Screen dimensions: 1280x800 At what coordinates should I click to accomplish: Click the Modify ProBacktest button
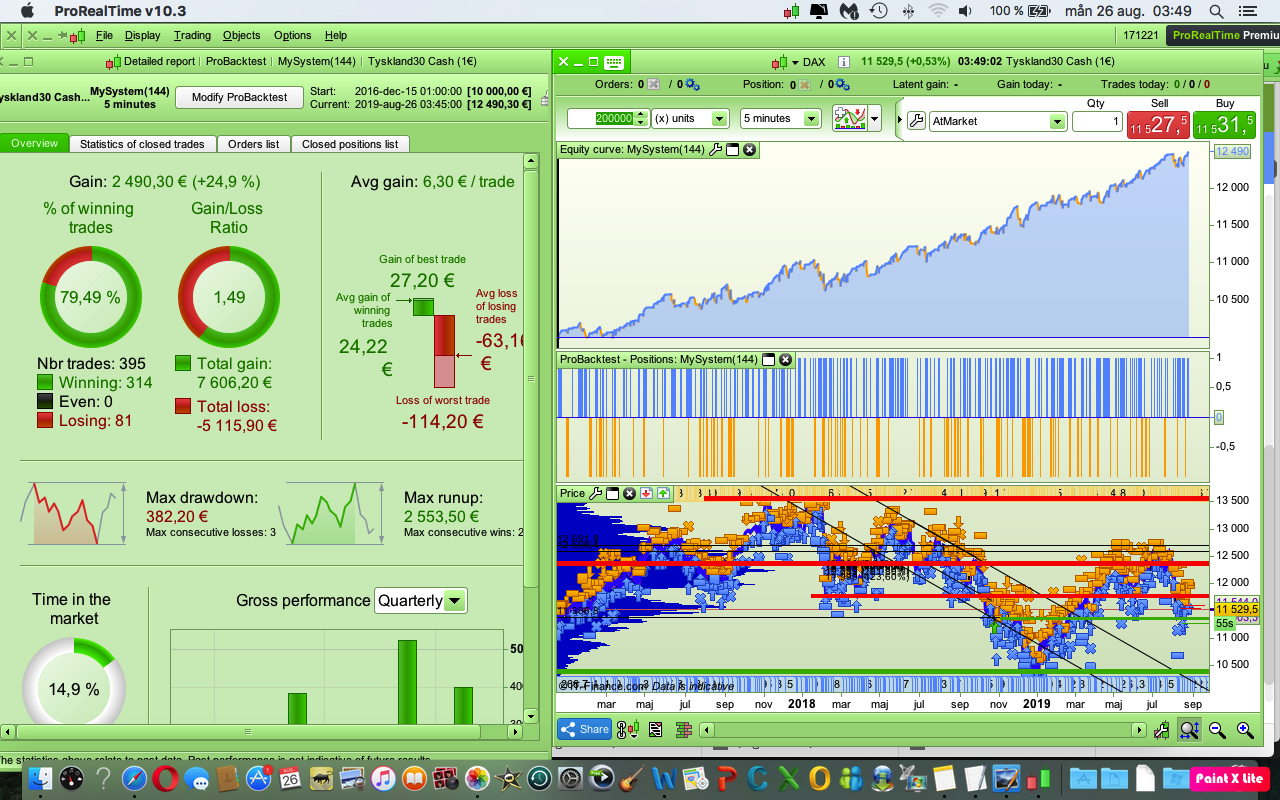(239, 97)
